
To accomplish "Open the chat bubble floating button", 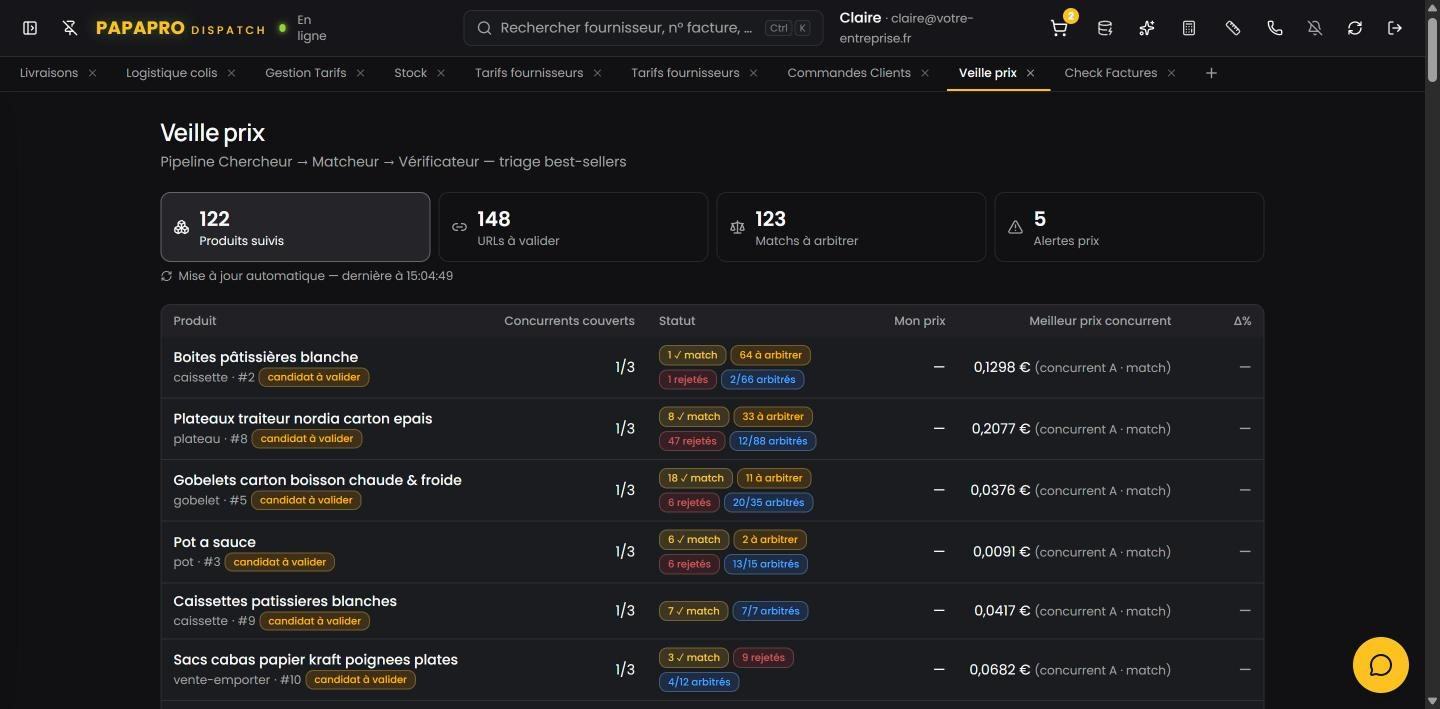I will pyautogui.click(x=1381, y=665).
